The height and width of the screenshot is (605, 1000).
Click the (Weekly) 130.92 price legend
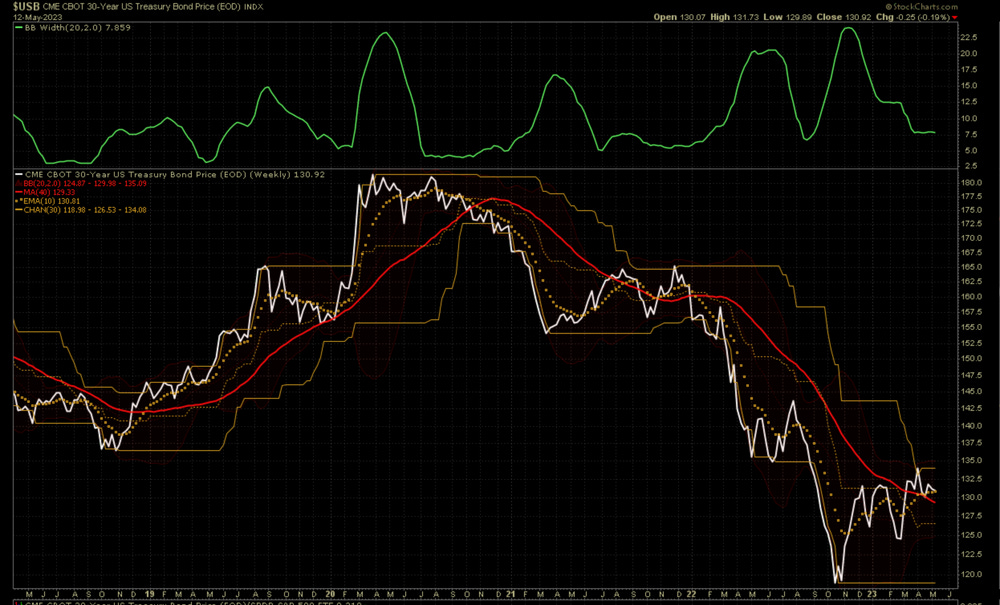tap(288, 174)
